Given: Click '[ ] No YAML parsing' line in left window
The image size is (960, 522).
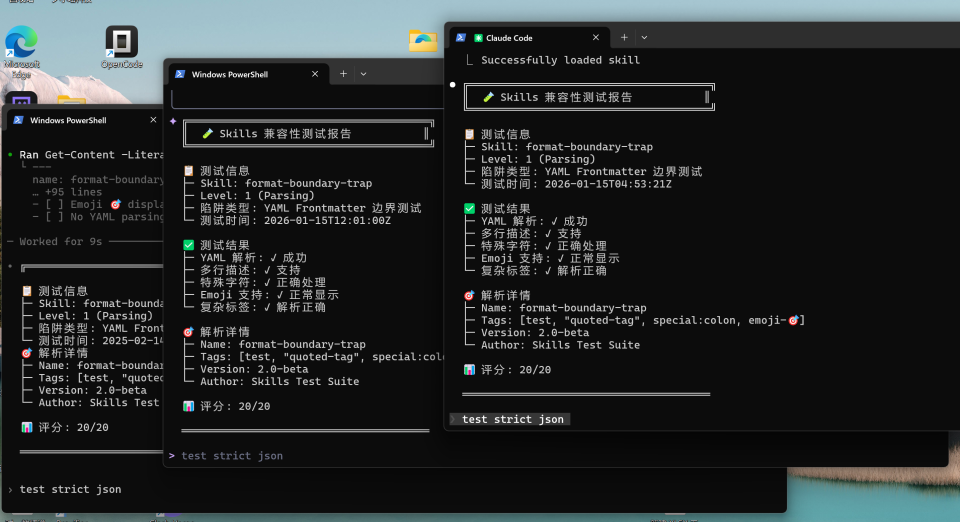Looking at the screenshot, I should (x=98, y=217).
